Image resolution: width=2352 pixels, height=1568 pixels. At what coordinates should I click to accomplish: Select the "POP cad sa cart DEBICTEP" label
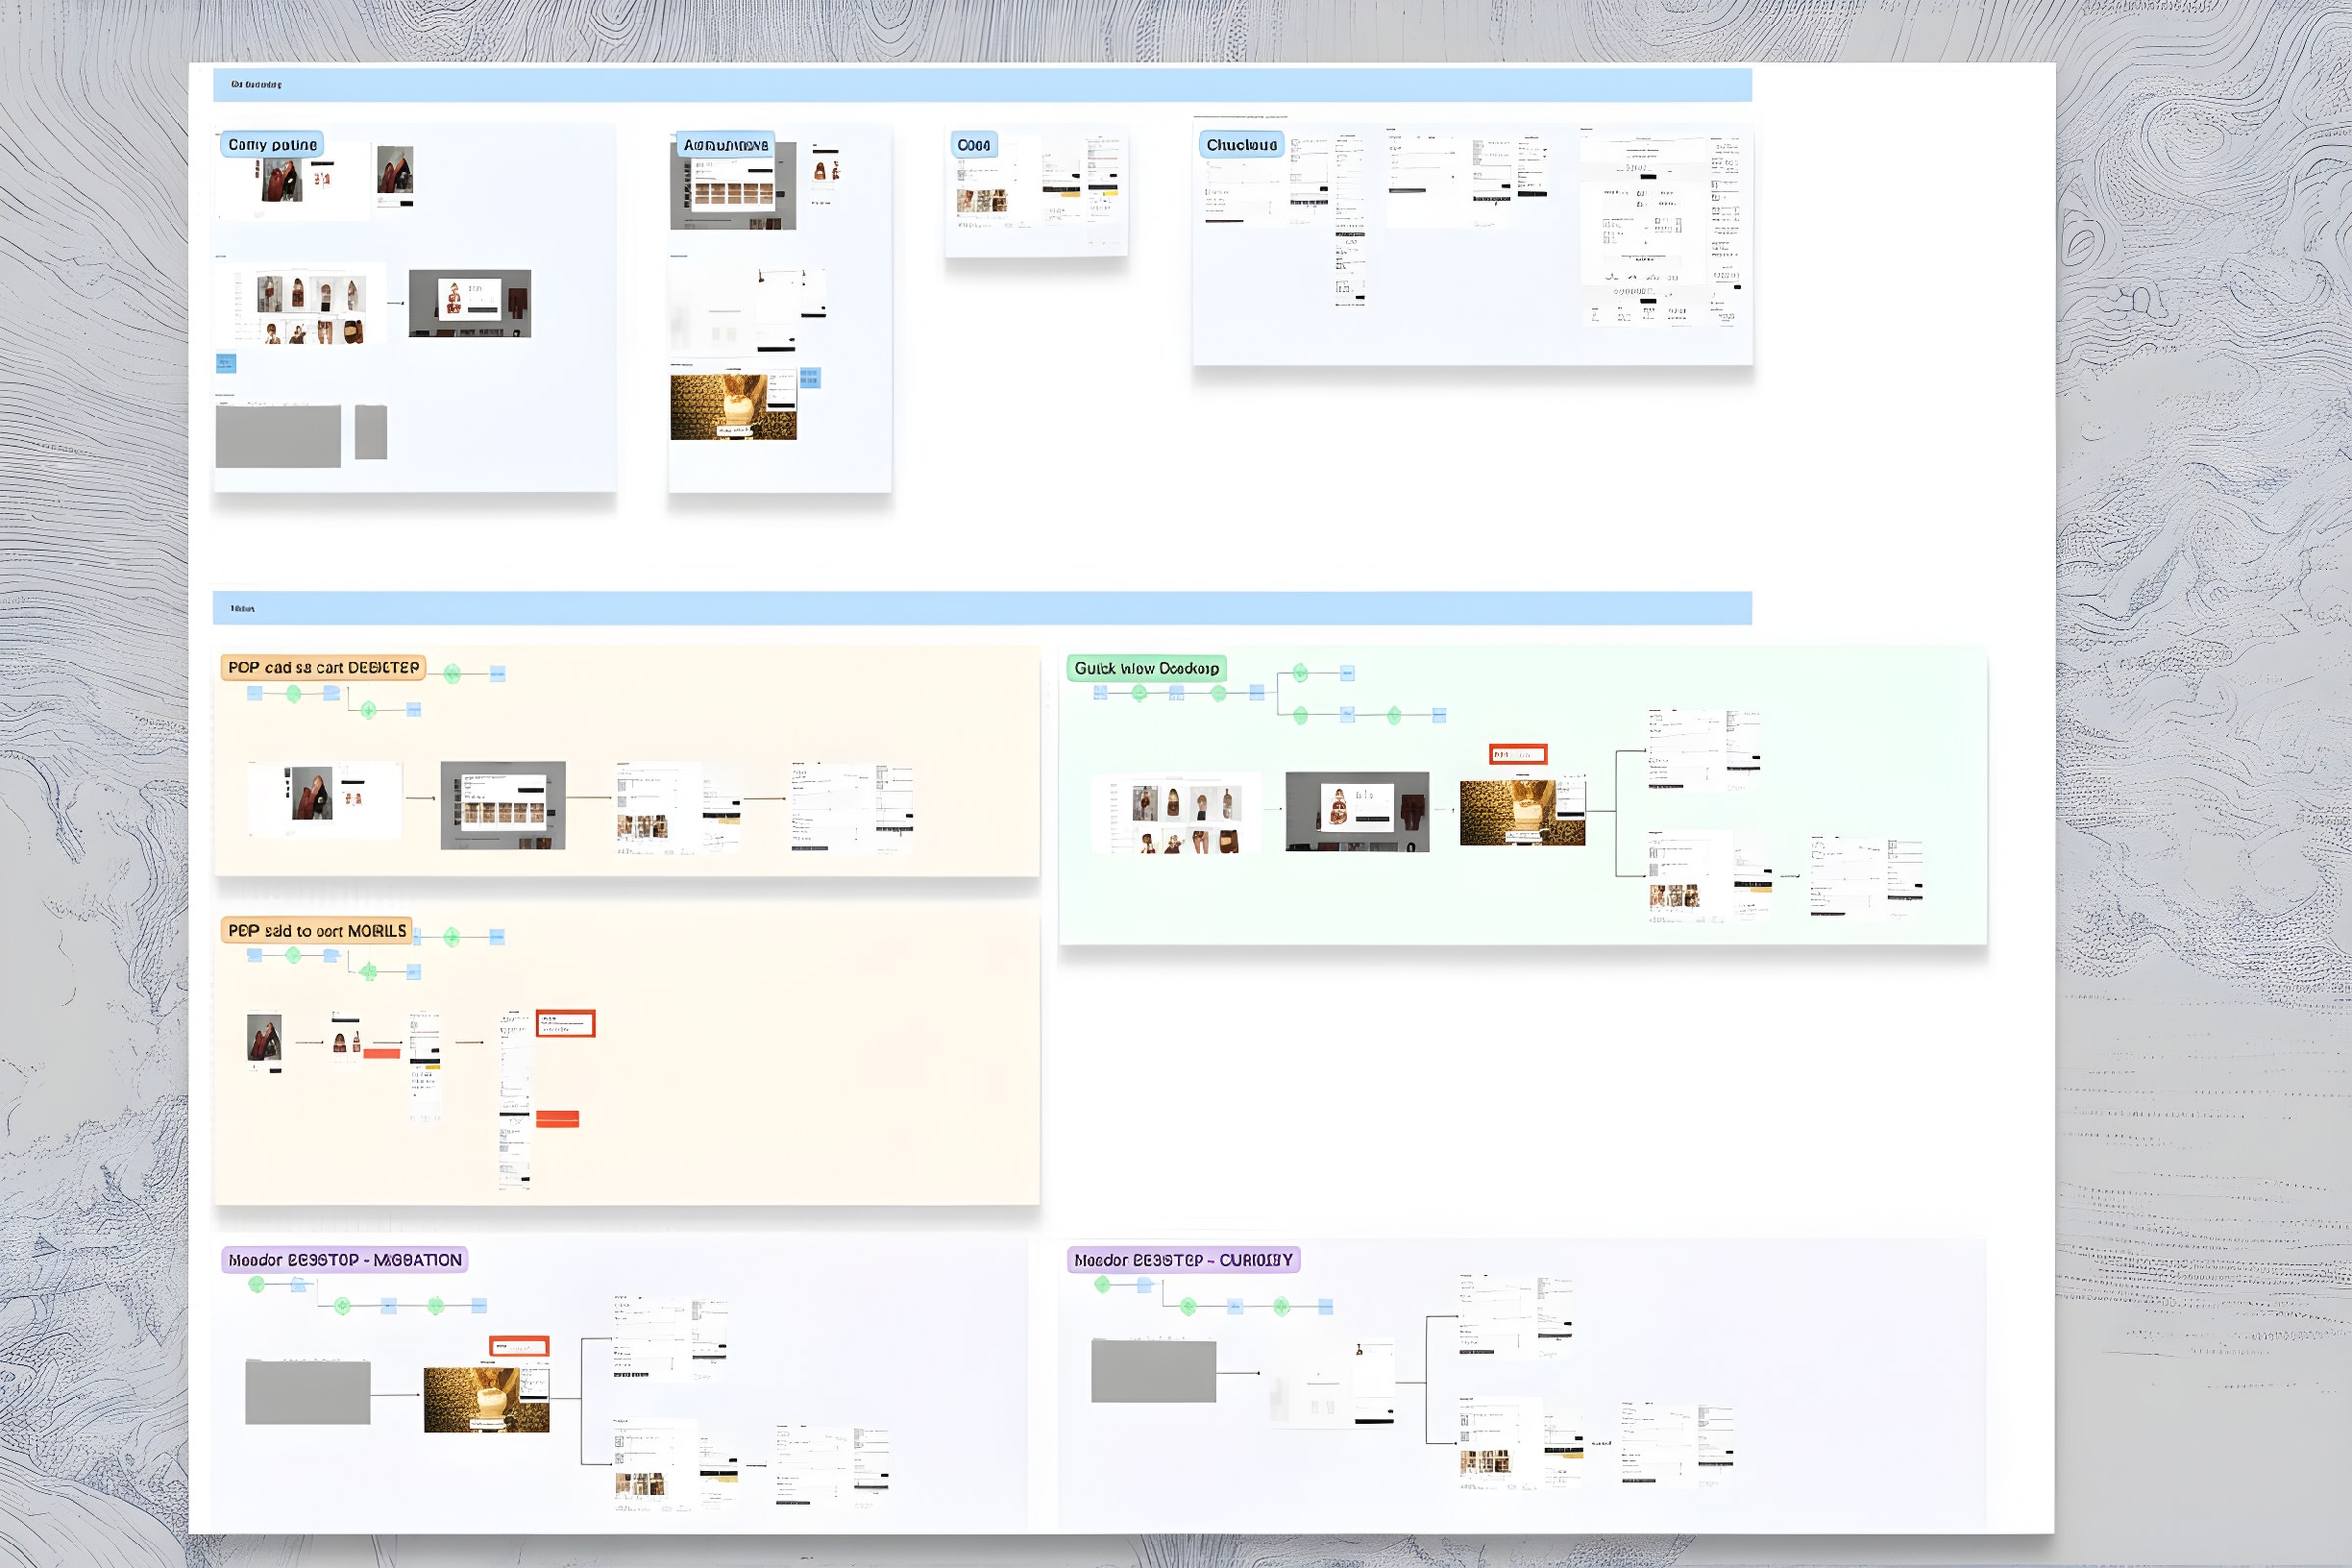324,668
